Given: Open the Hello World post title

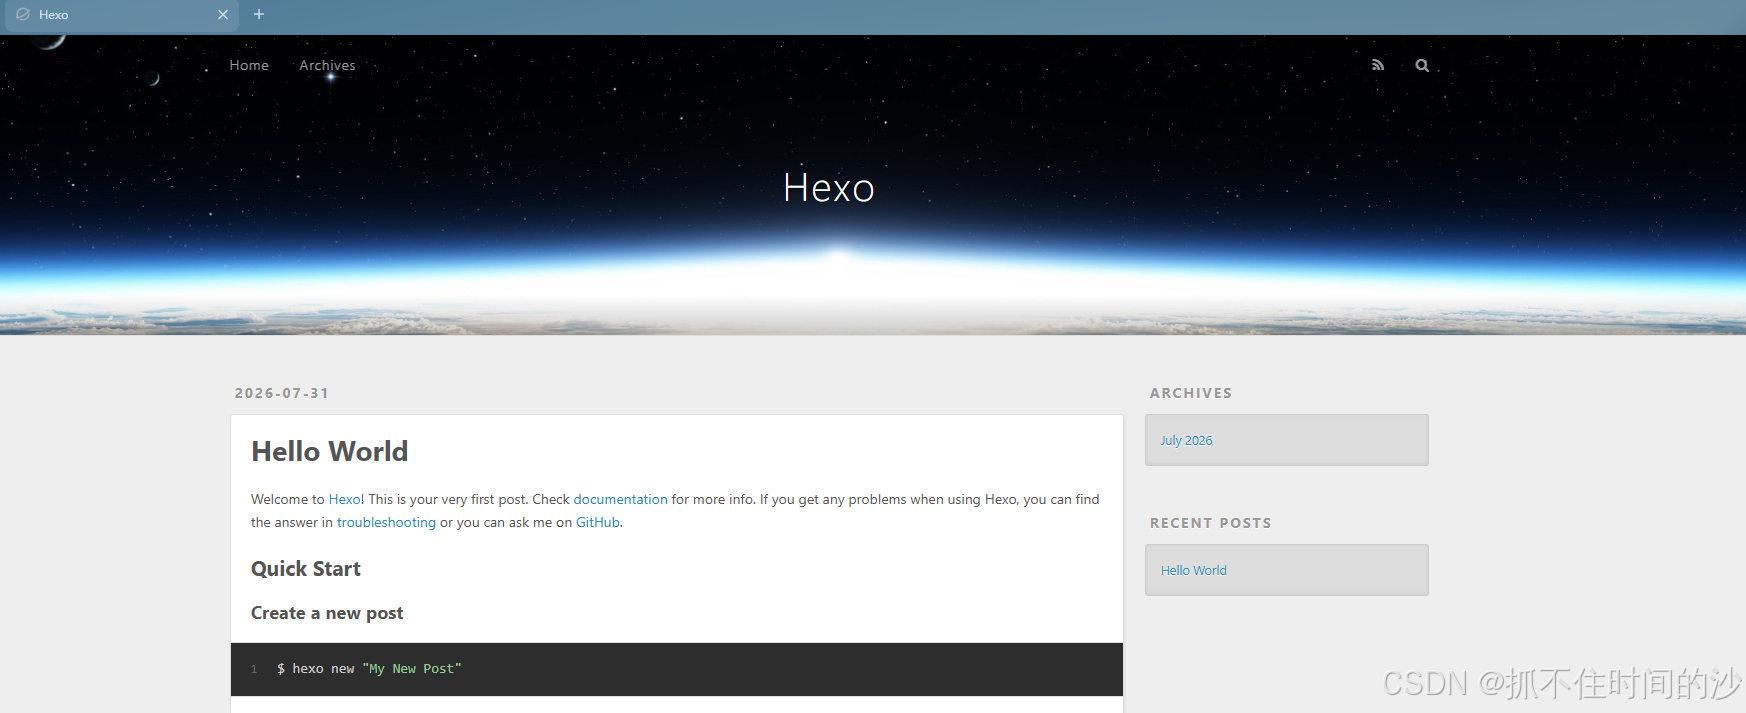Looking at the screenshot, I should click(x=330, y=451).
